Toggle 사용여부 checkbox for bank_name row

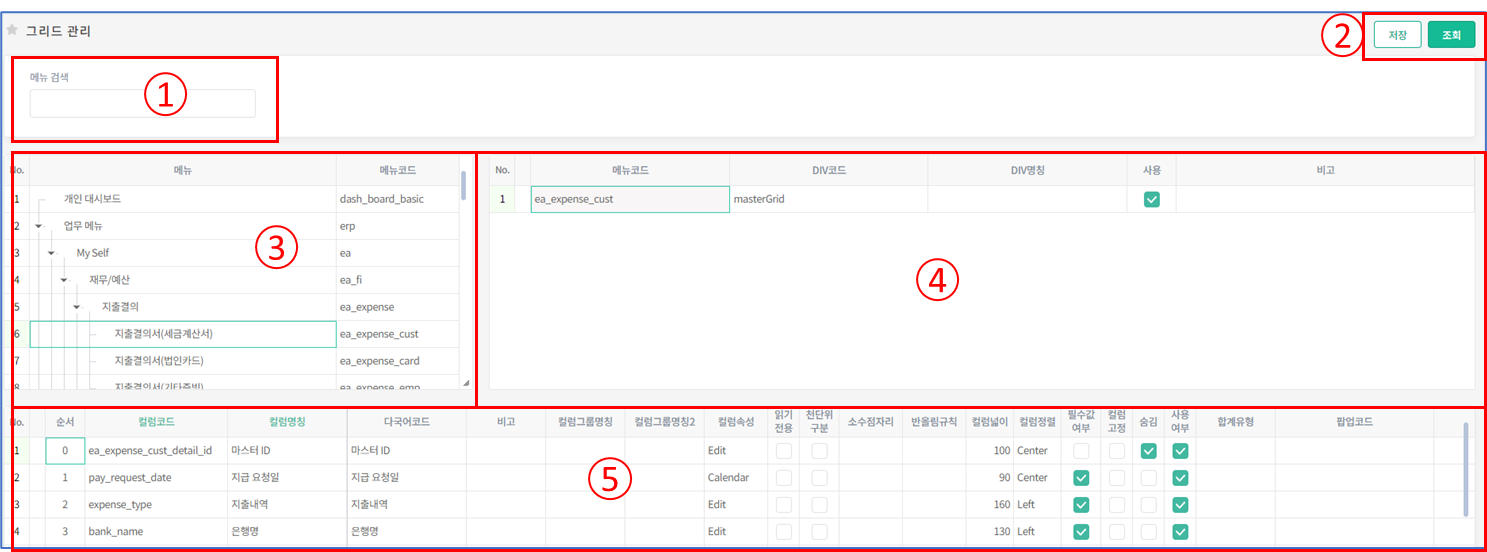(x=1180, y=532)
